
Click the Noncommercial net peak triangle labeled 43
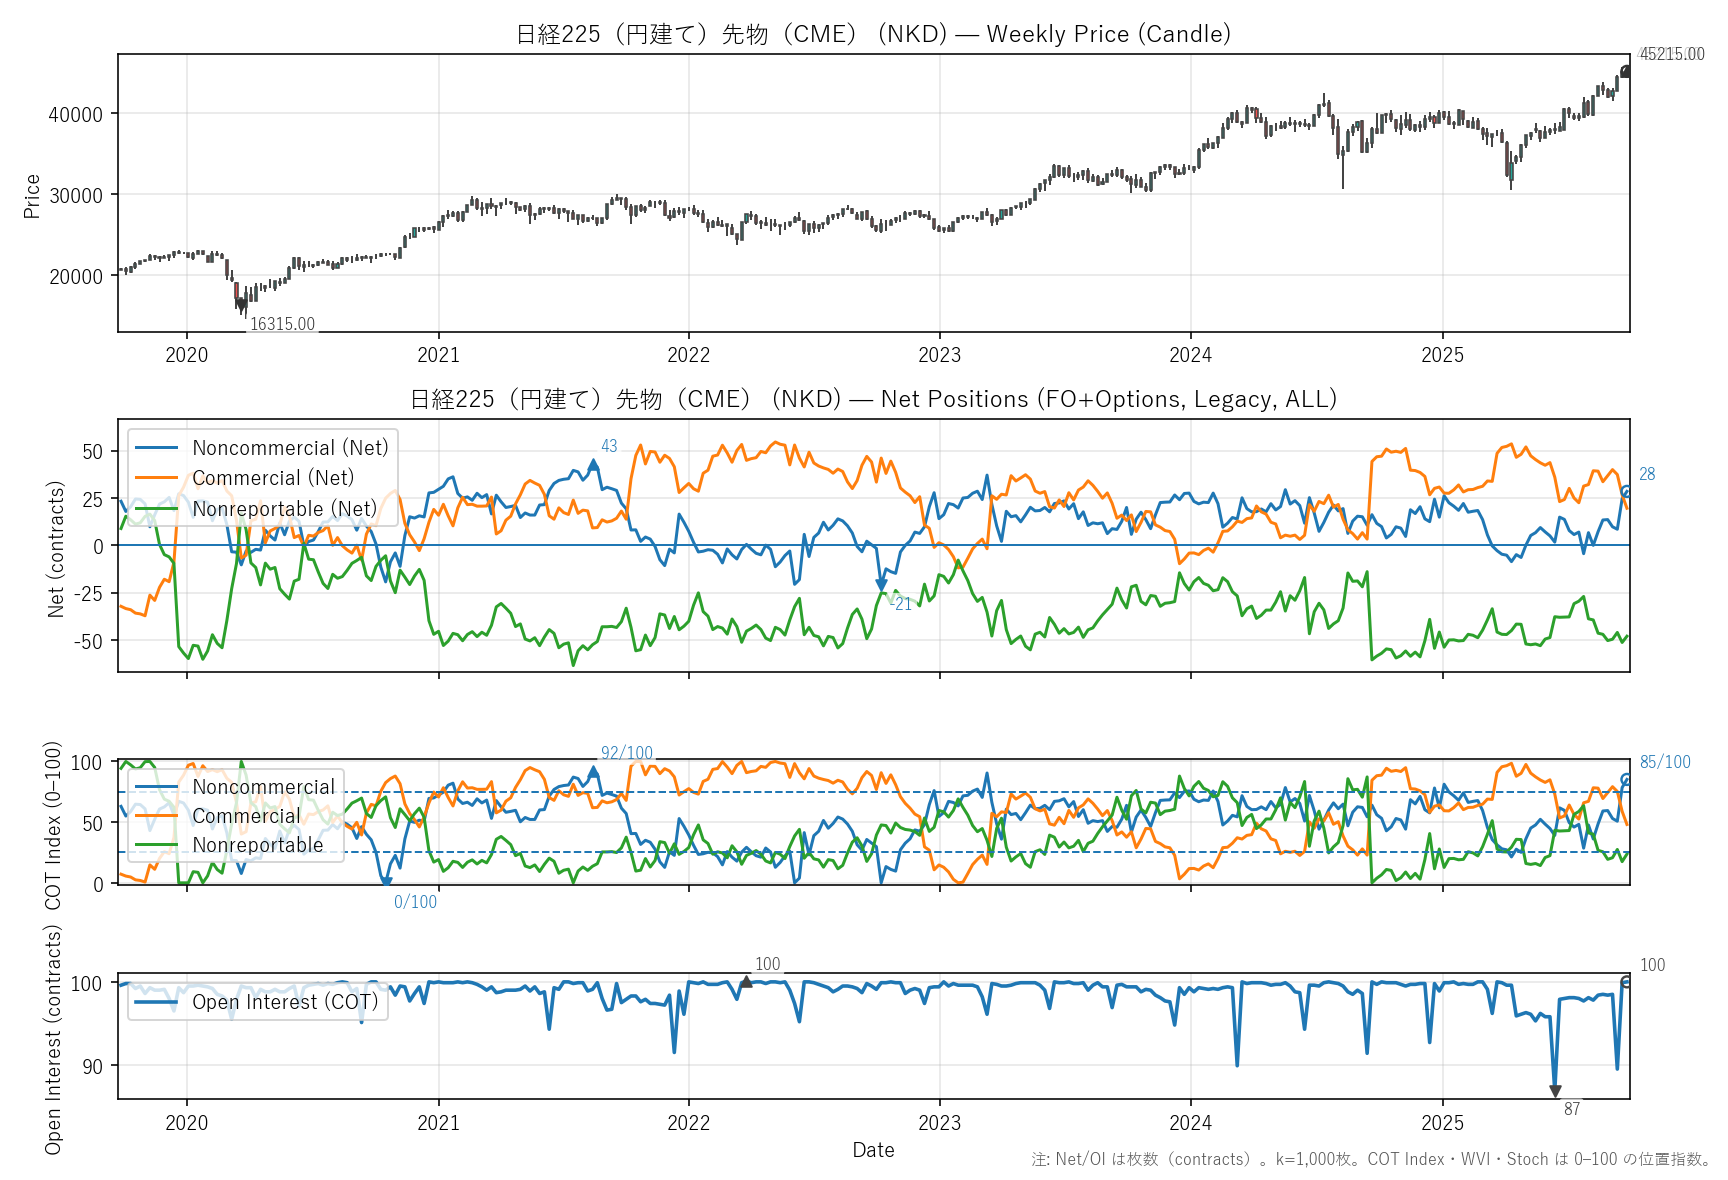[594, 464]
